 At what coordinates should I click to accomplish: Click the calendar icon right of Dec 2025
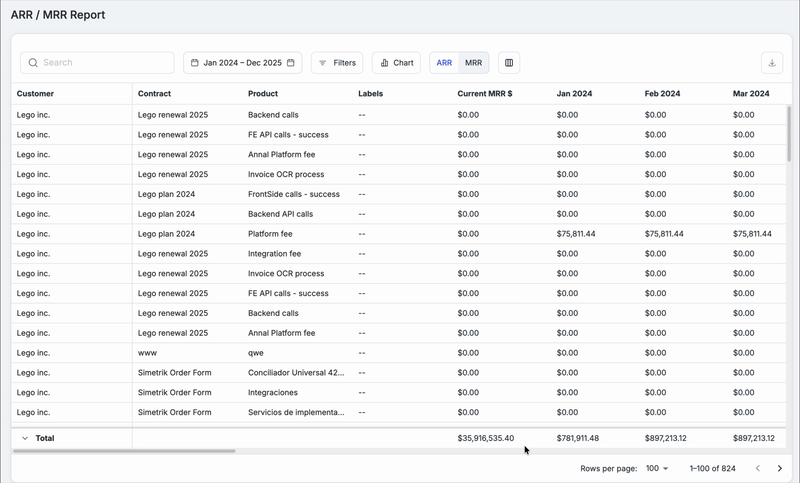tap(291, 63)
